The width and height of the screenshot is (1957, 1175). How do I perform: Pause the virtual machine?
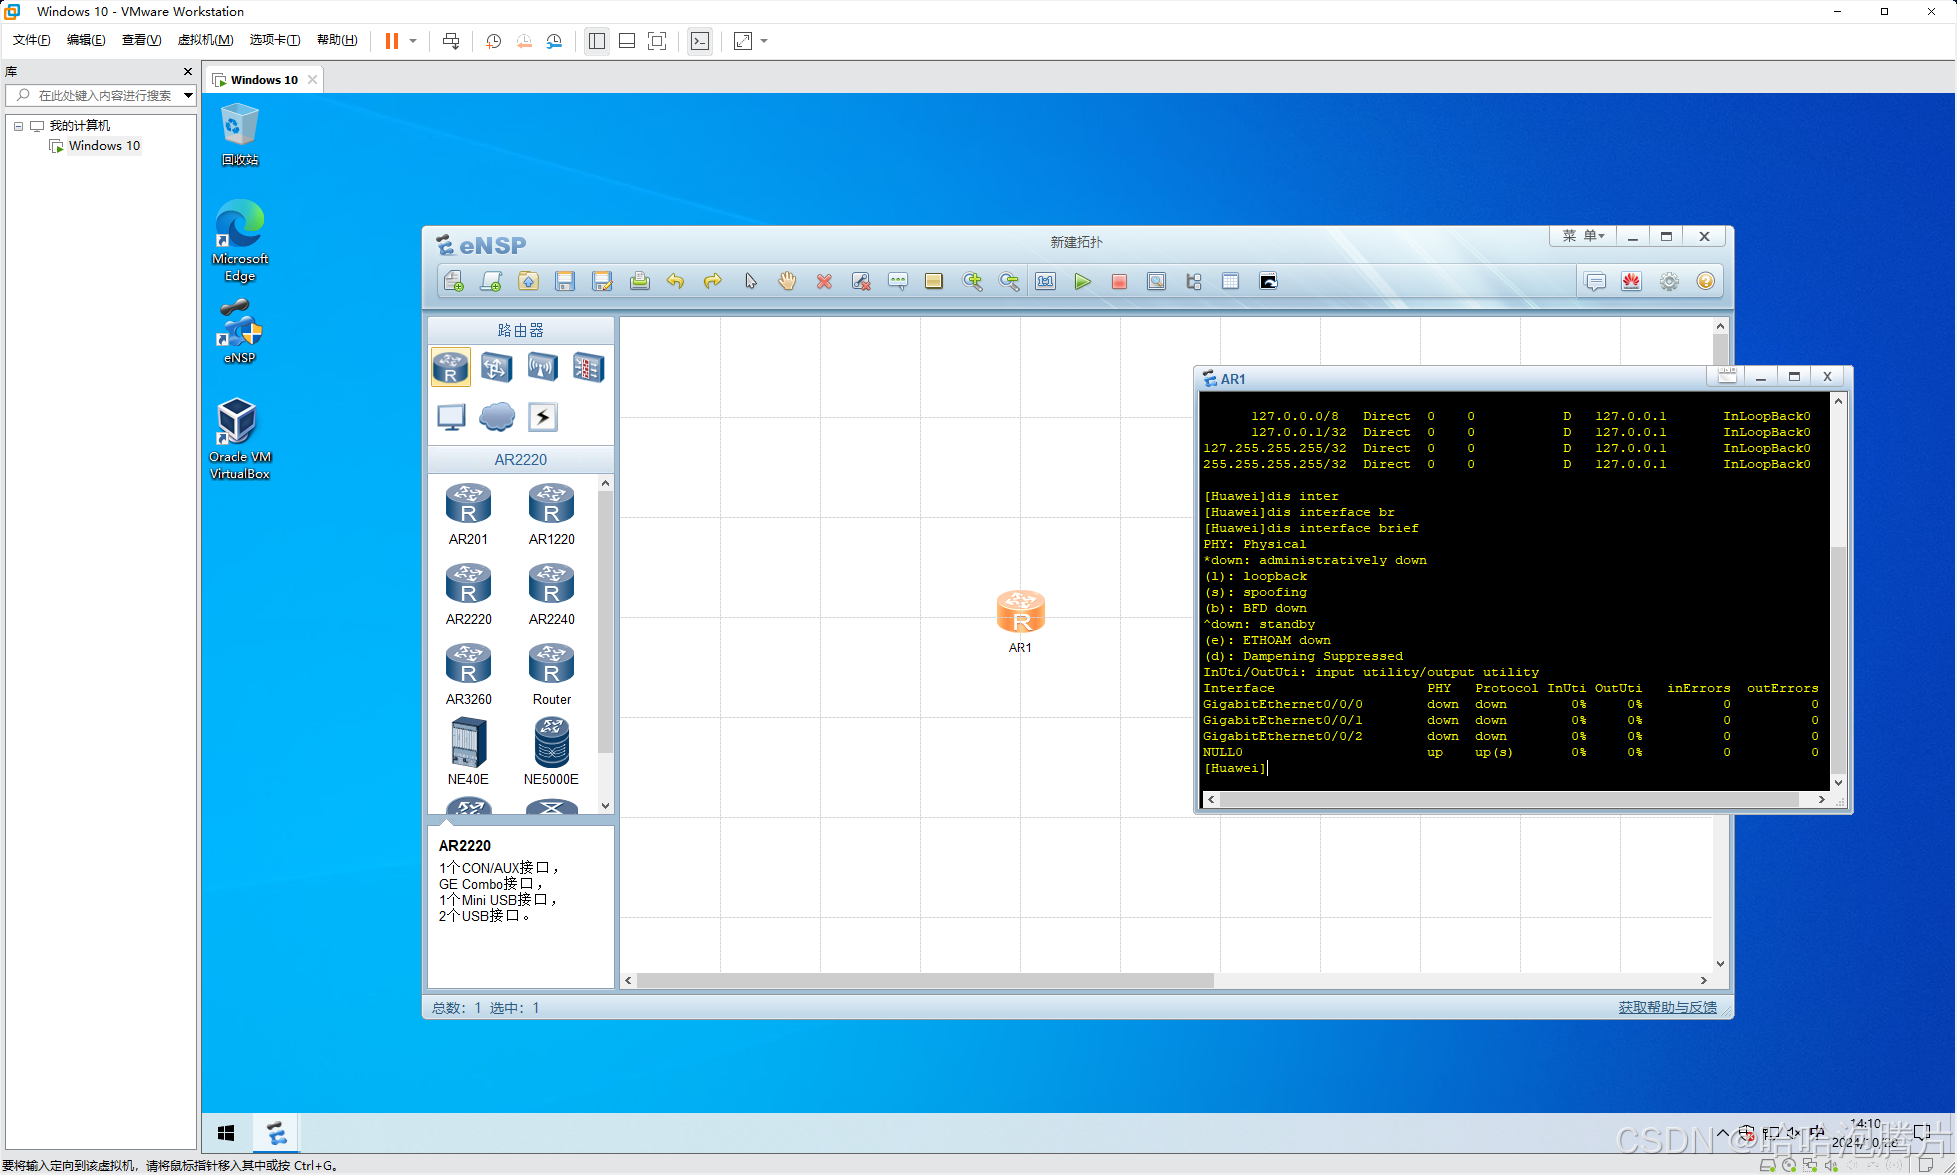[x=392, y=41]
